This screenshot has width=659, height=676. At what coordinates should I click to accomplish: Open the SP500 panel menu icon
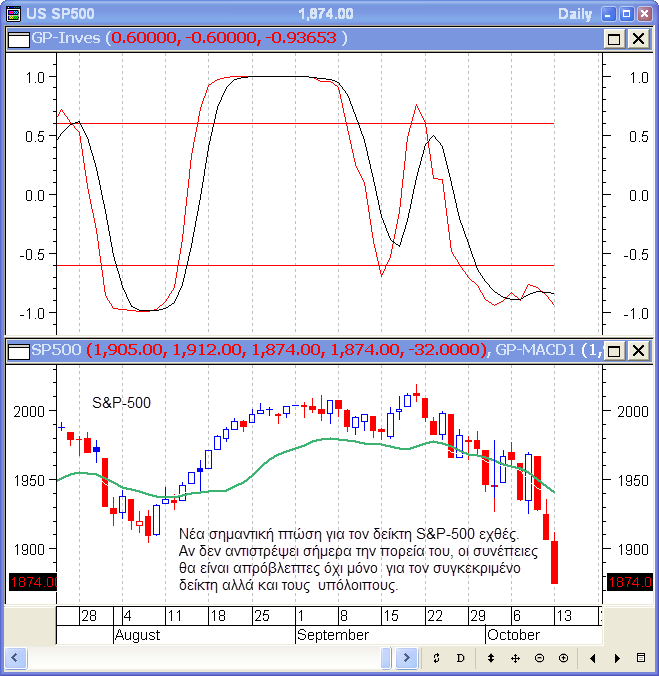(17, 350)
